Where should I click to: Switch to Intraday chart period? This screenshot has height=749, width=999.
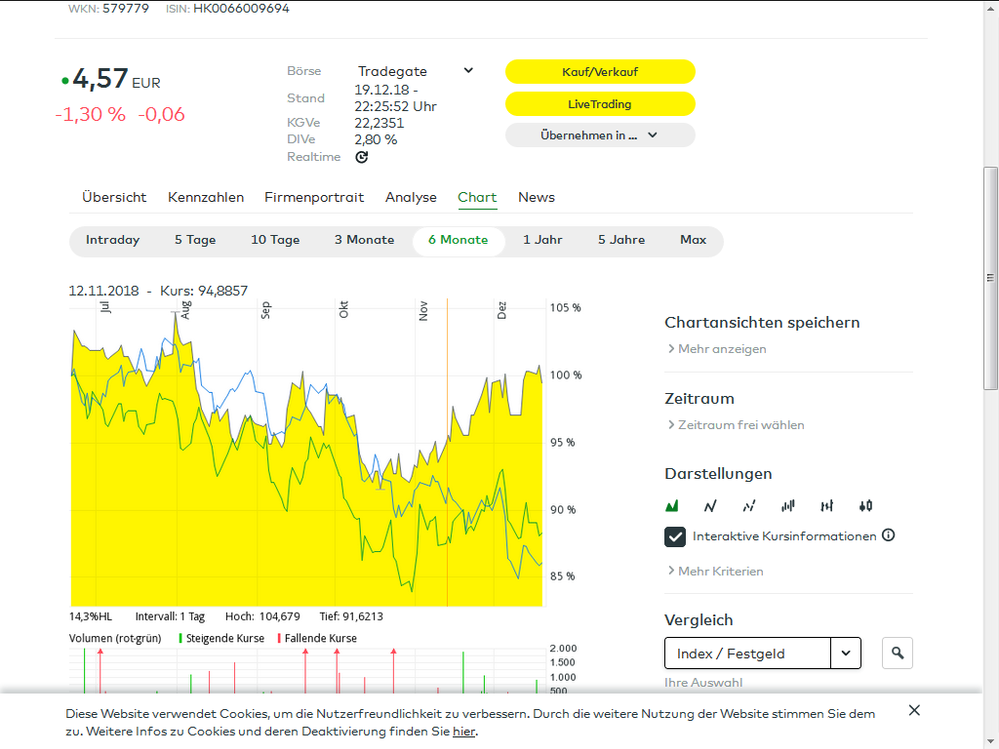tap(112, 240)
